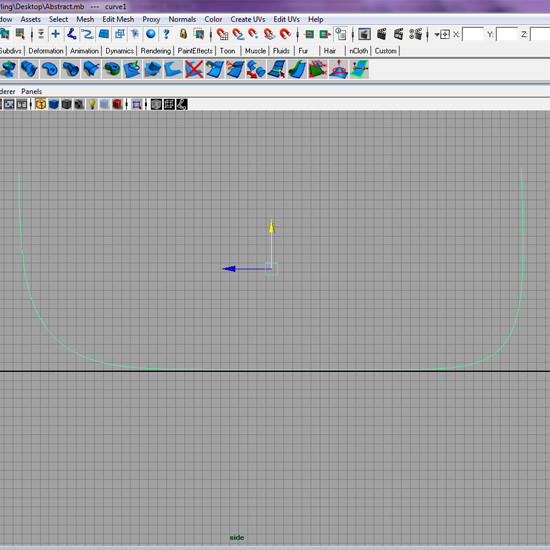Open the Normals menu

tap(182, 19)
